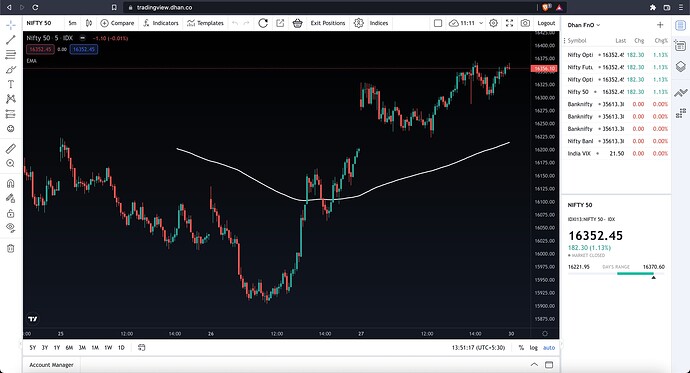
Task: Open the time axis settings gear
Action: click(x=545, y=333)
